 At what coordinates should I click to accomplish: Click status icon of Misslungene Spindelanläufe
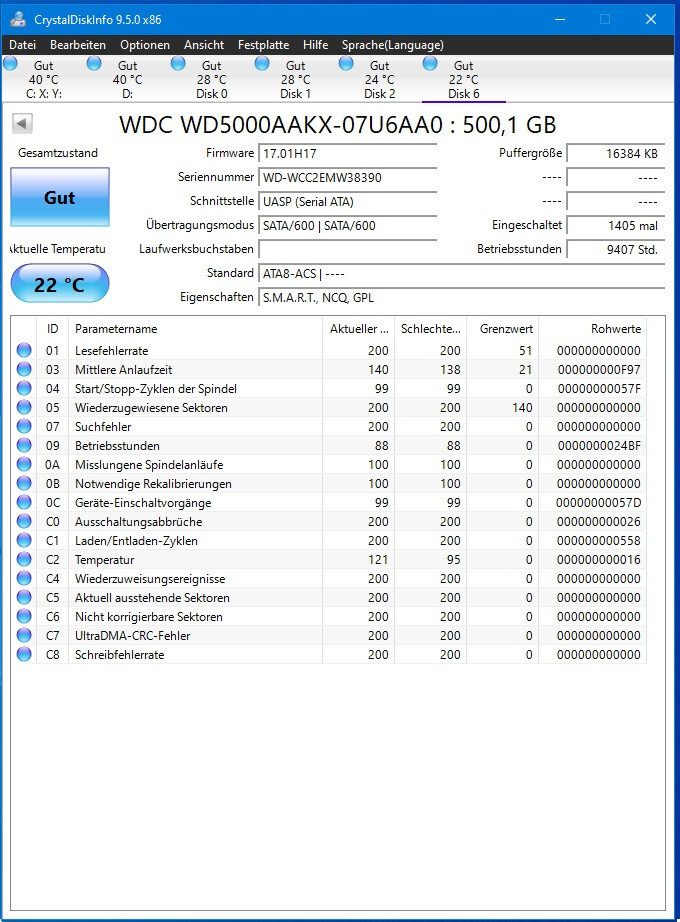pos(24,465)
